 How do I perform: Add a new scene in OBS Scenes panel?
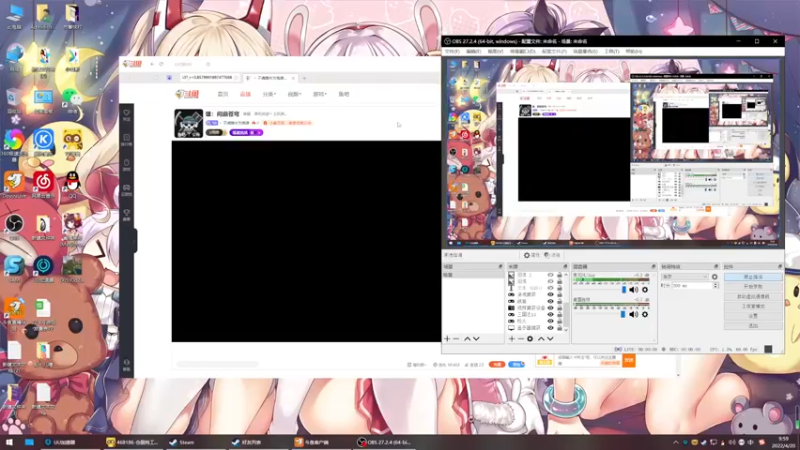click(x=447, y=339)
